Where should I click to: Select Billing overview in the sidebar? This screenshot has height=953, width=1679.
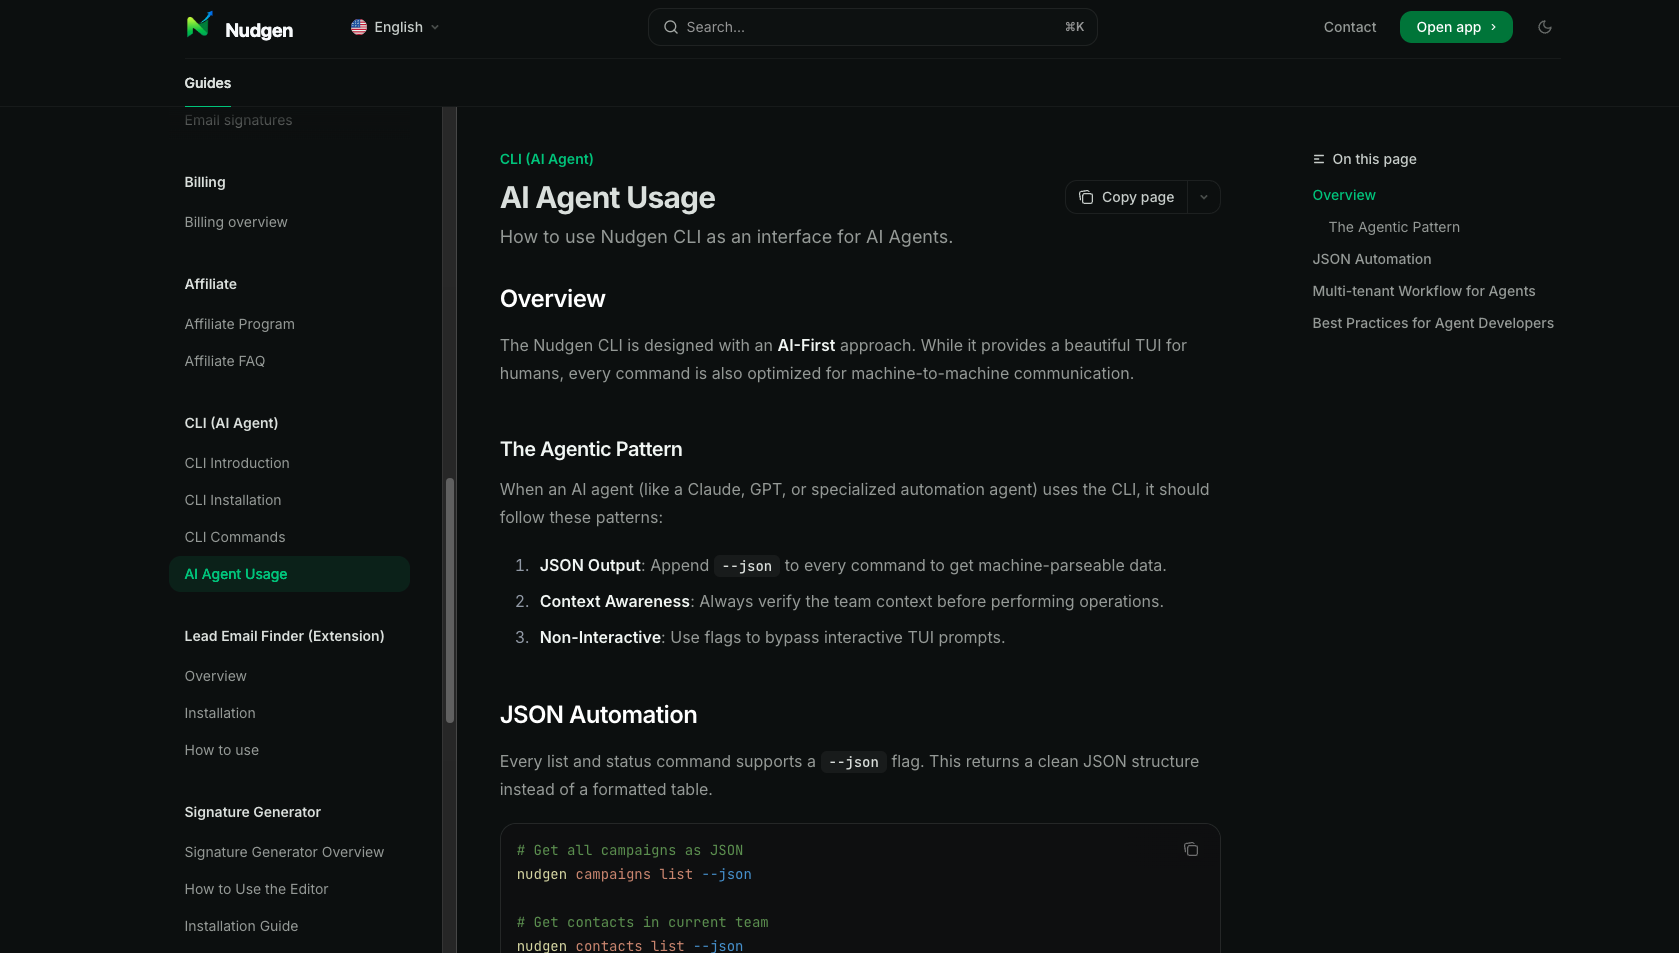235,222
